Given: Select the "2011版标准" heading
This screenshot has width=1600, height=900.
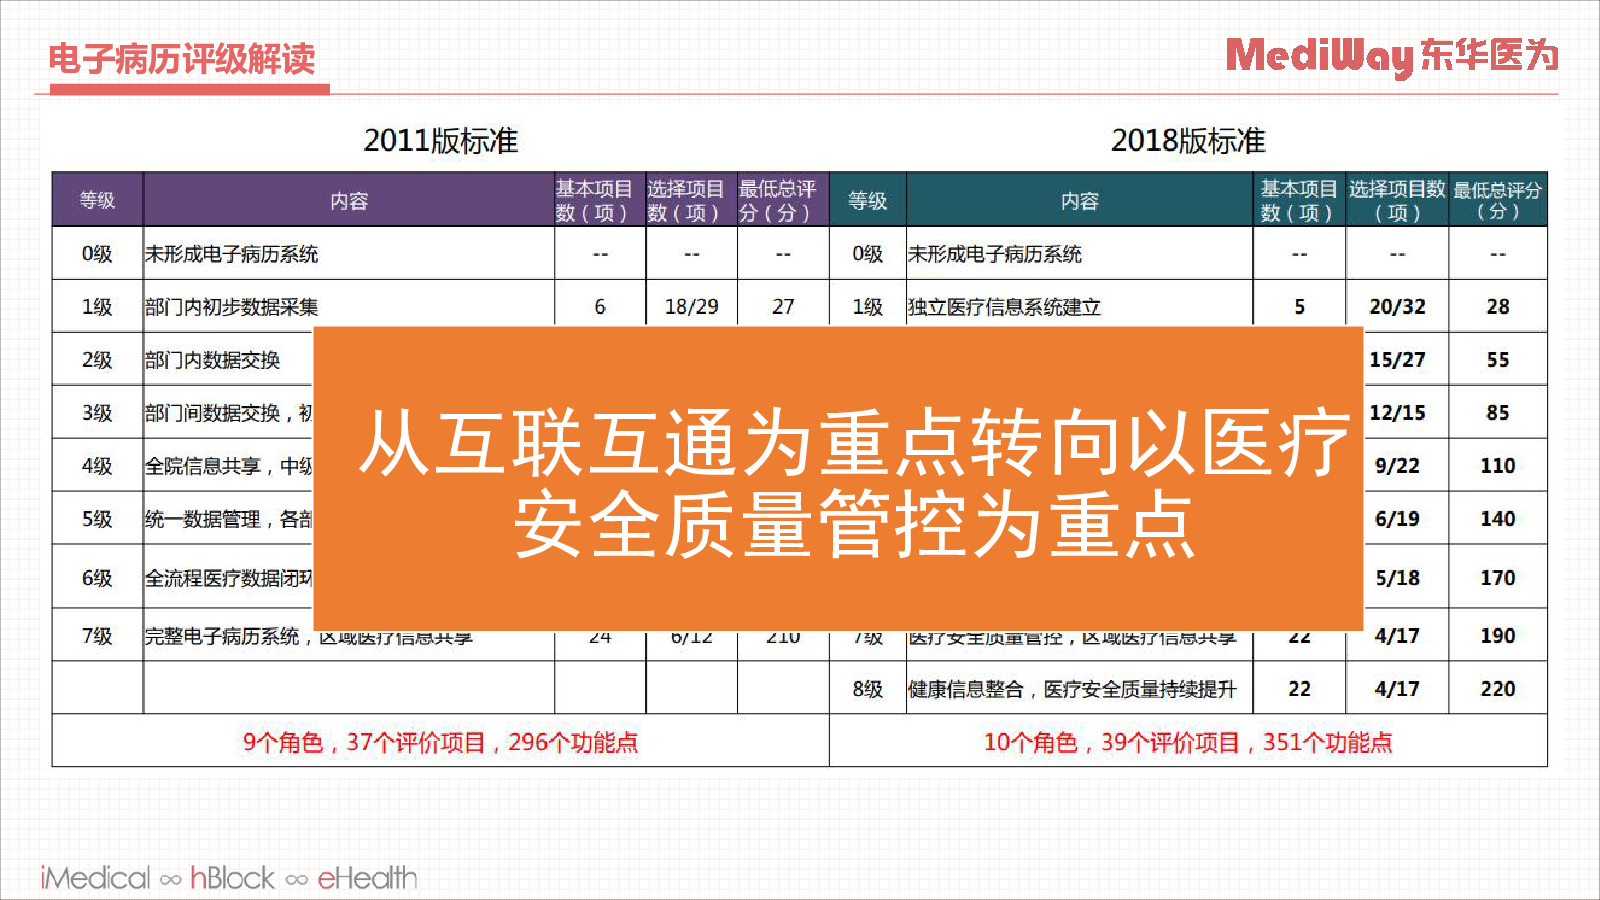Looking at the screenshot, I should [441, 140].
